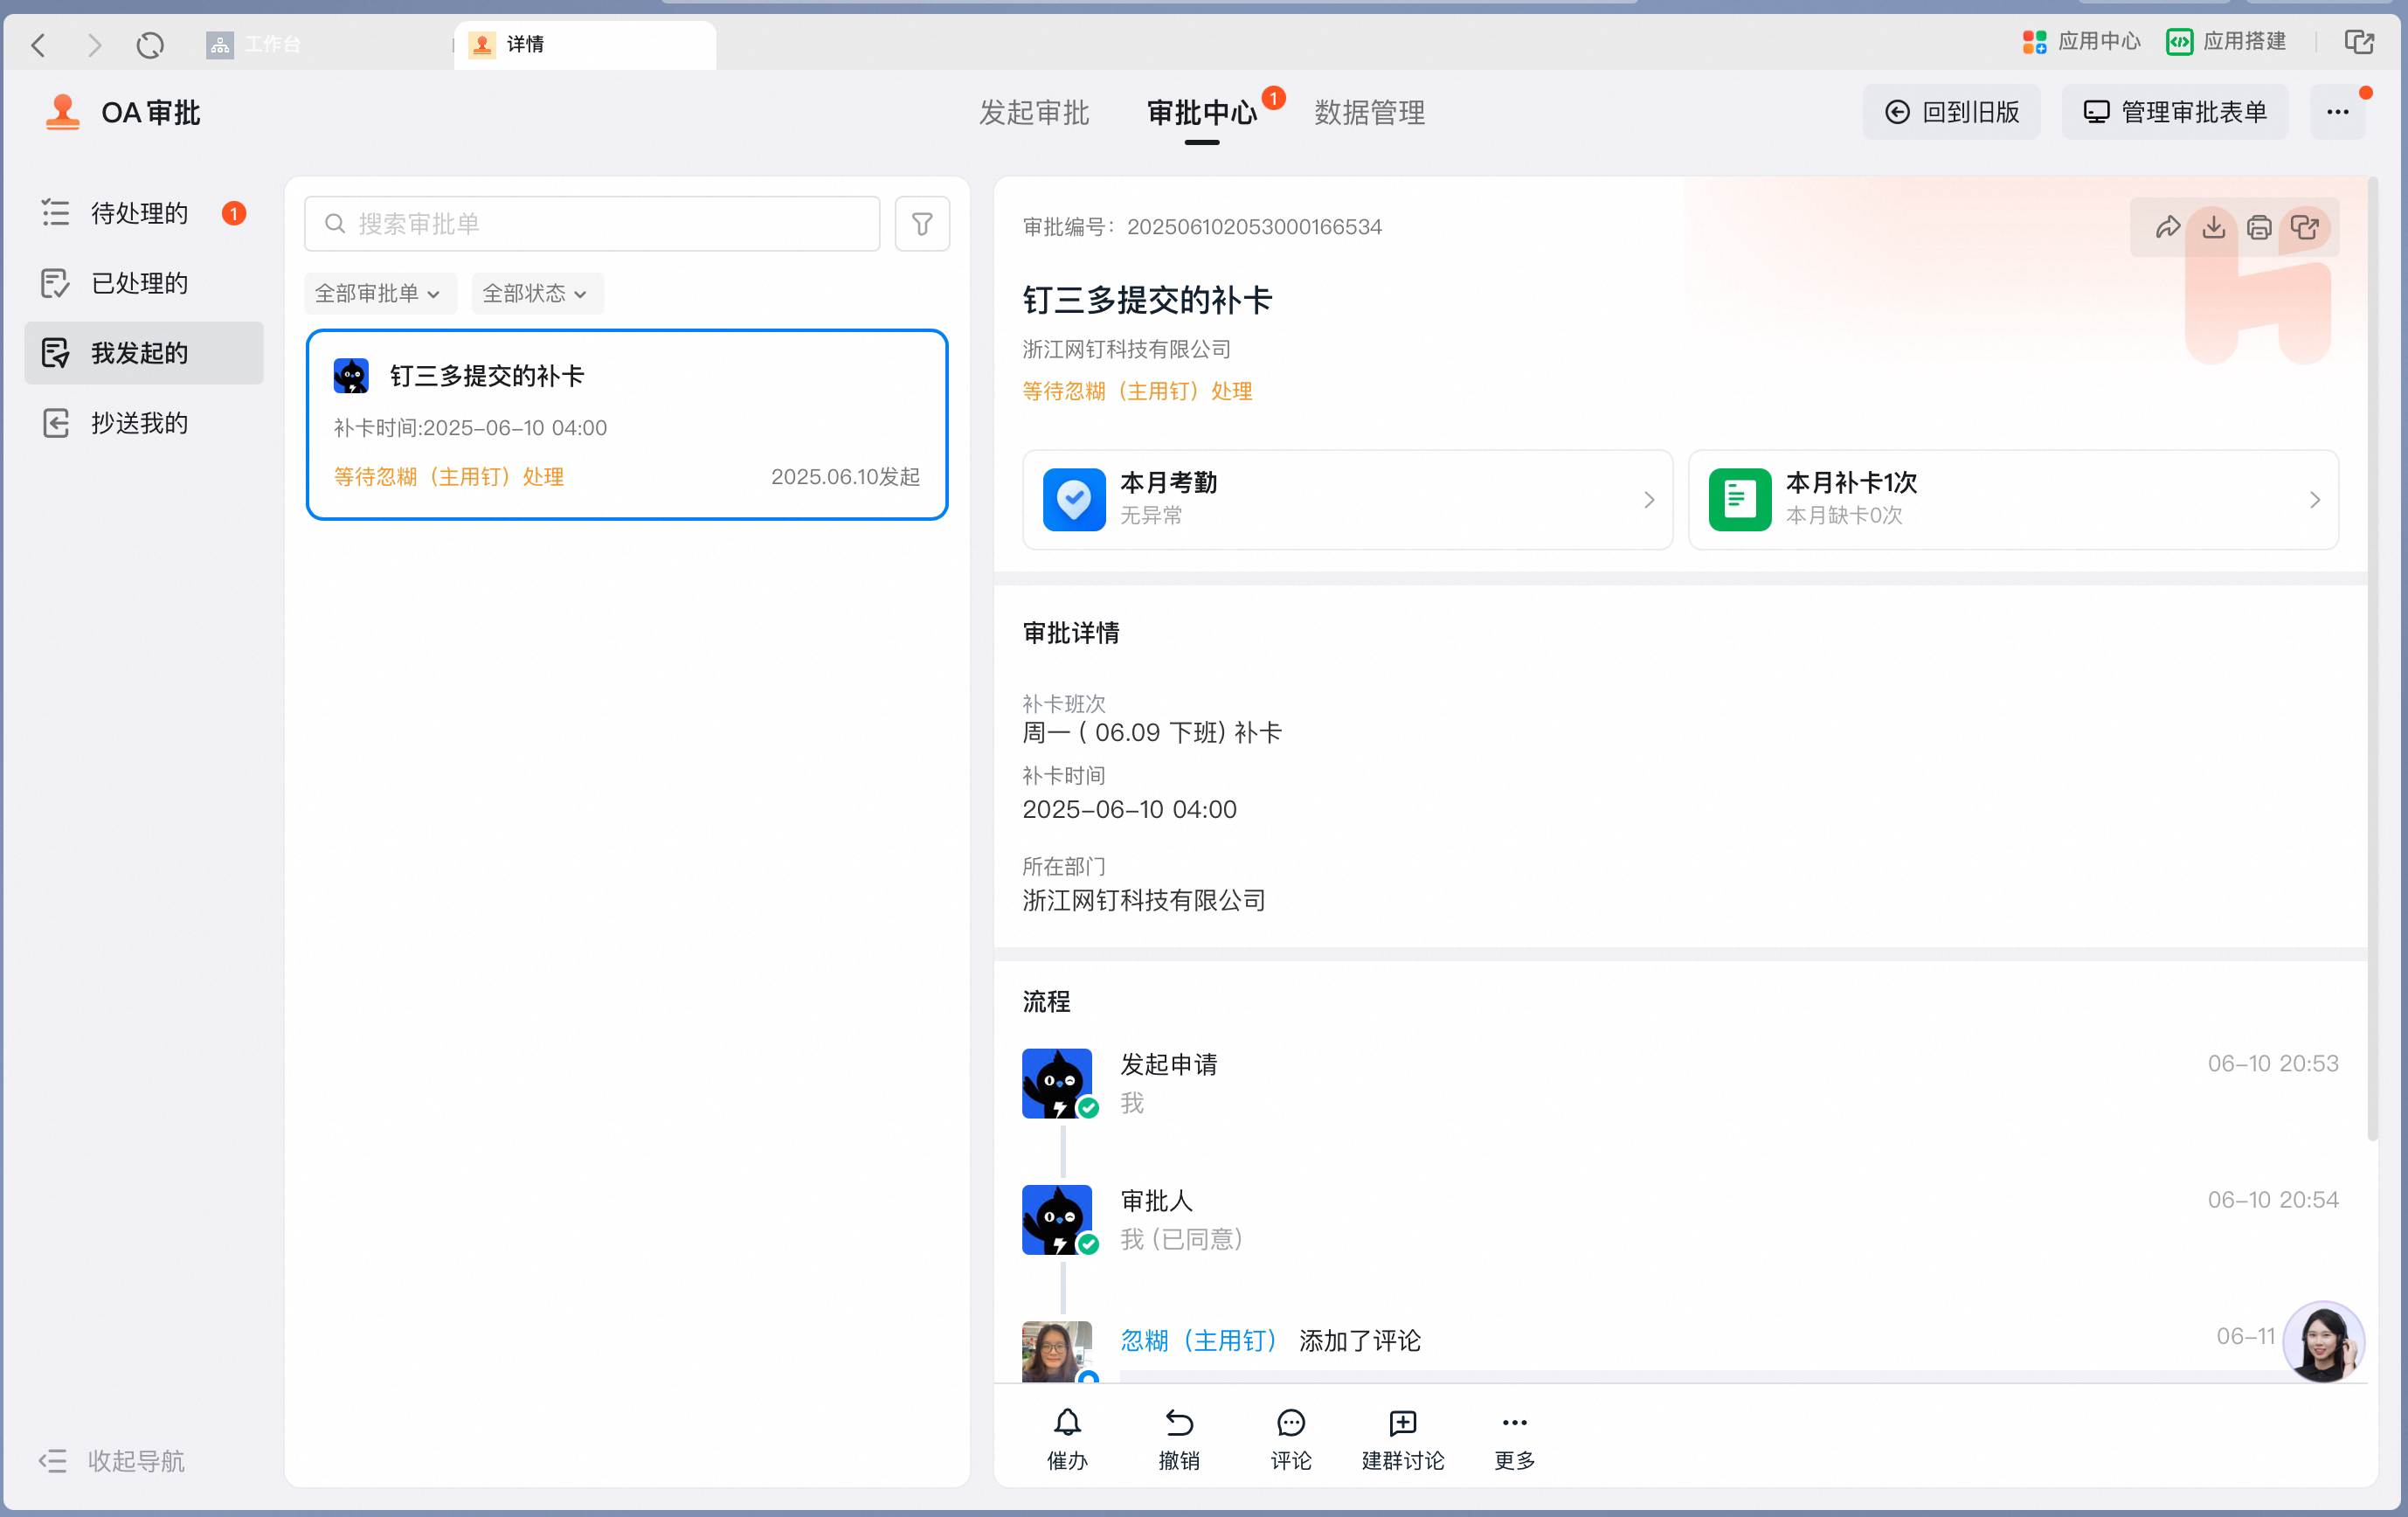Click the OA审批 logo icon

point(63,112)
